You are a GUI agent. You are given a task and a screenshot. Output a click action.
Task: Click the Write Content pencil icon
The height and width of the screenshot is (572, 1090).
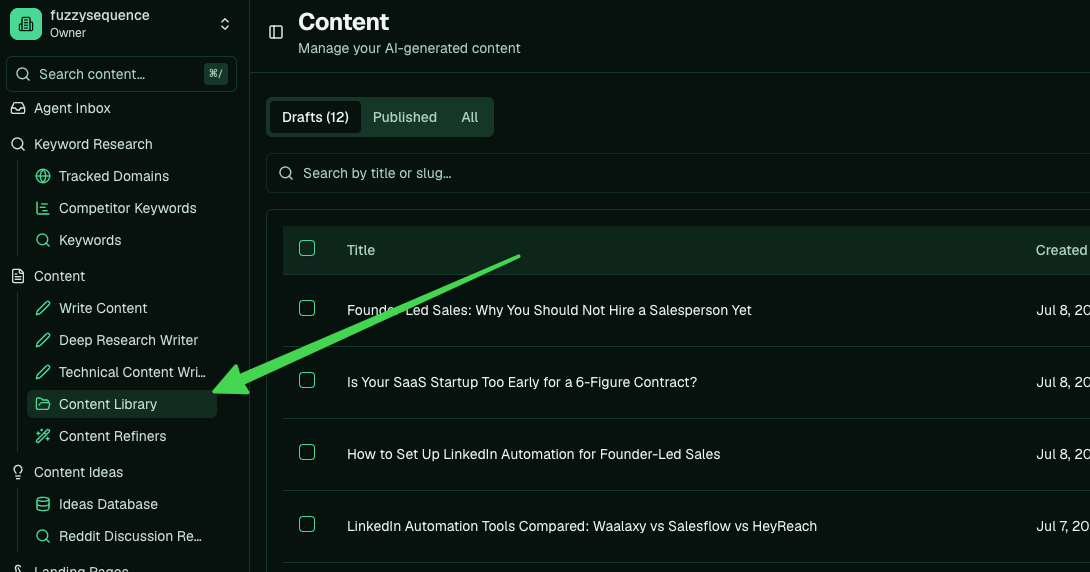coord(43,308)
